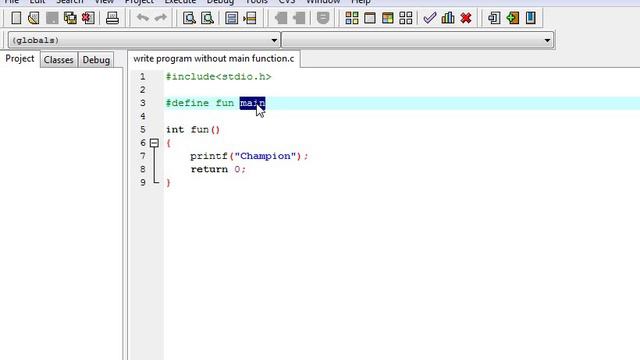Screen dimensions: 640x360
Task: Click the grayed Toggle Bookmark icon
Action: [x=323, y=18]
